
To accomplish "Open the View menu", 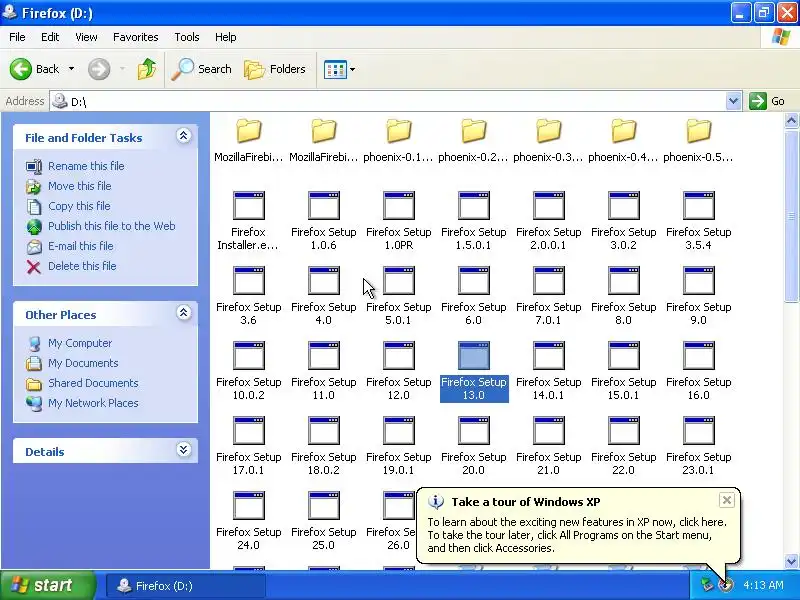I will pyautogui.click(x=86, y=37).
